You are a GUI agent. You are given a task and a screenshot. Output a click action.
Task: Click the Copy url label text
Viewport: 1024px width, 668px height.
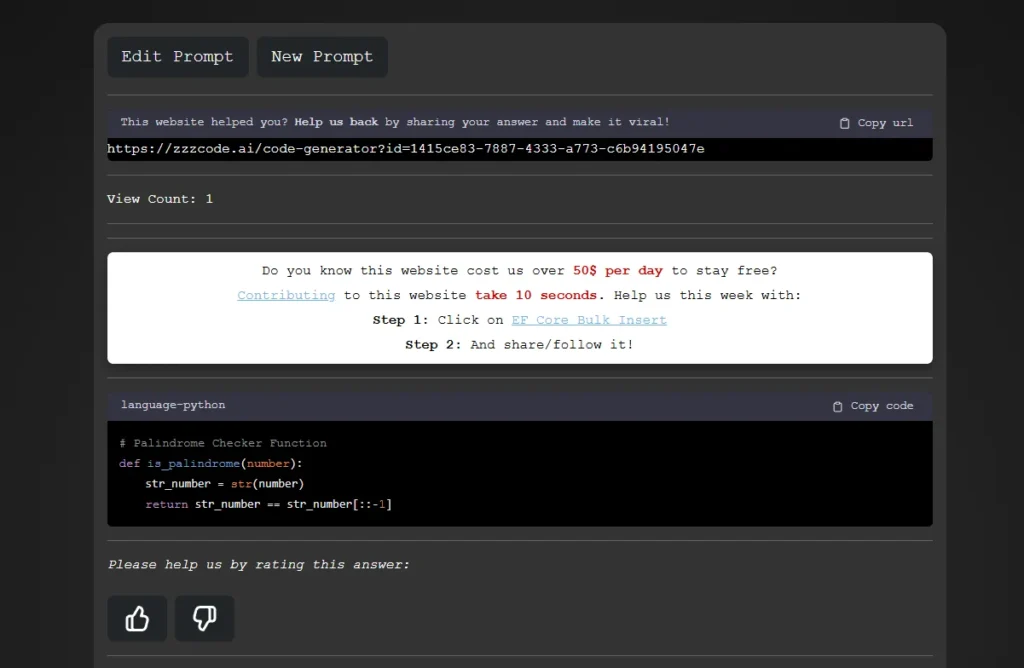point(884,122)
